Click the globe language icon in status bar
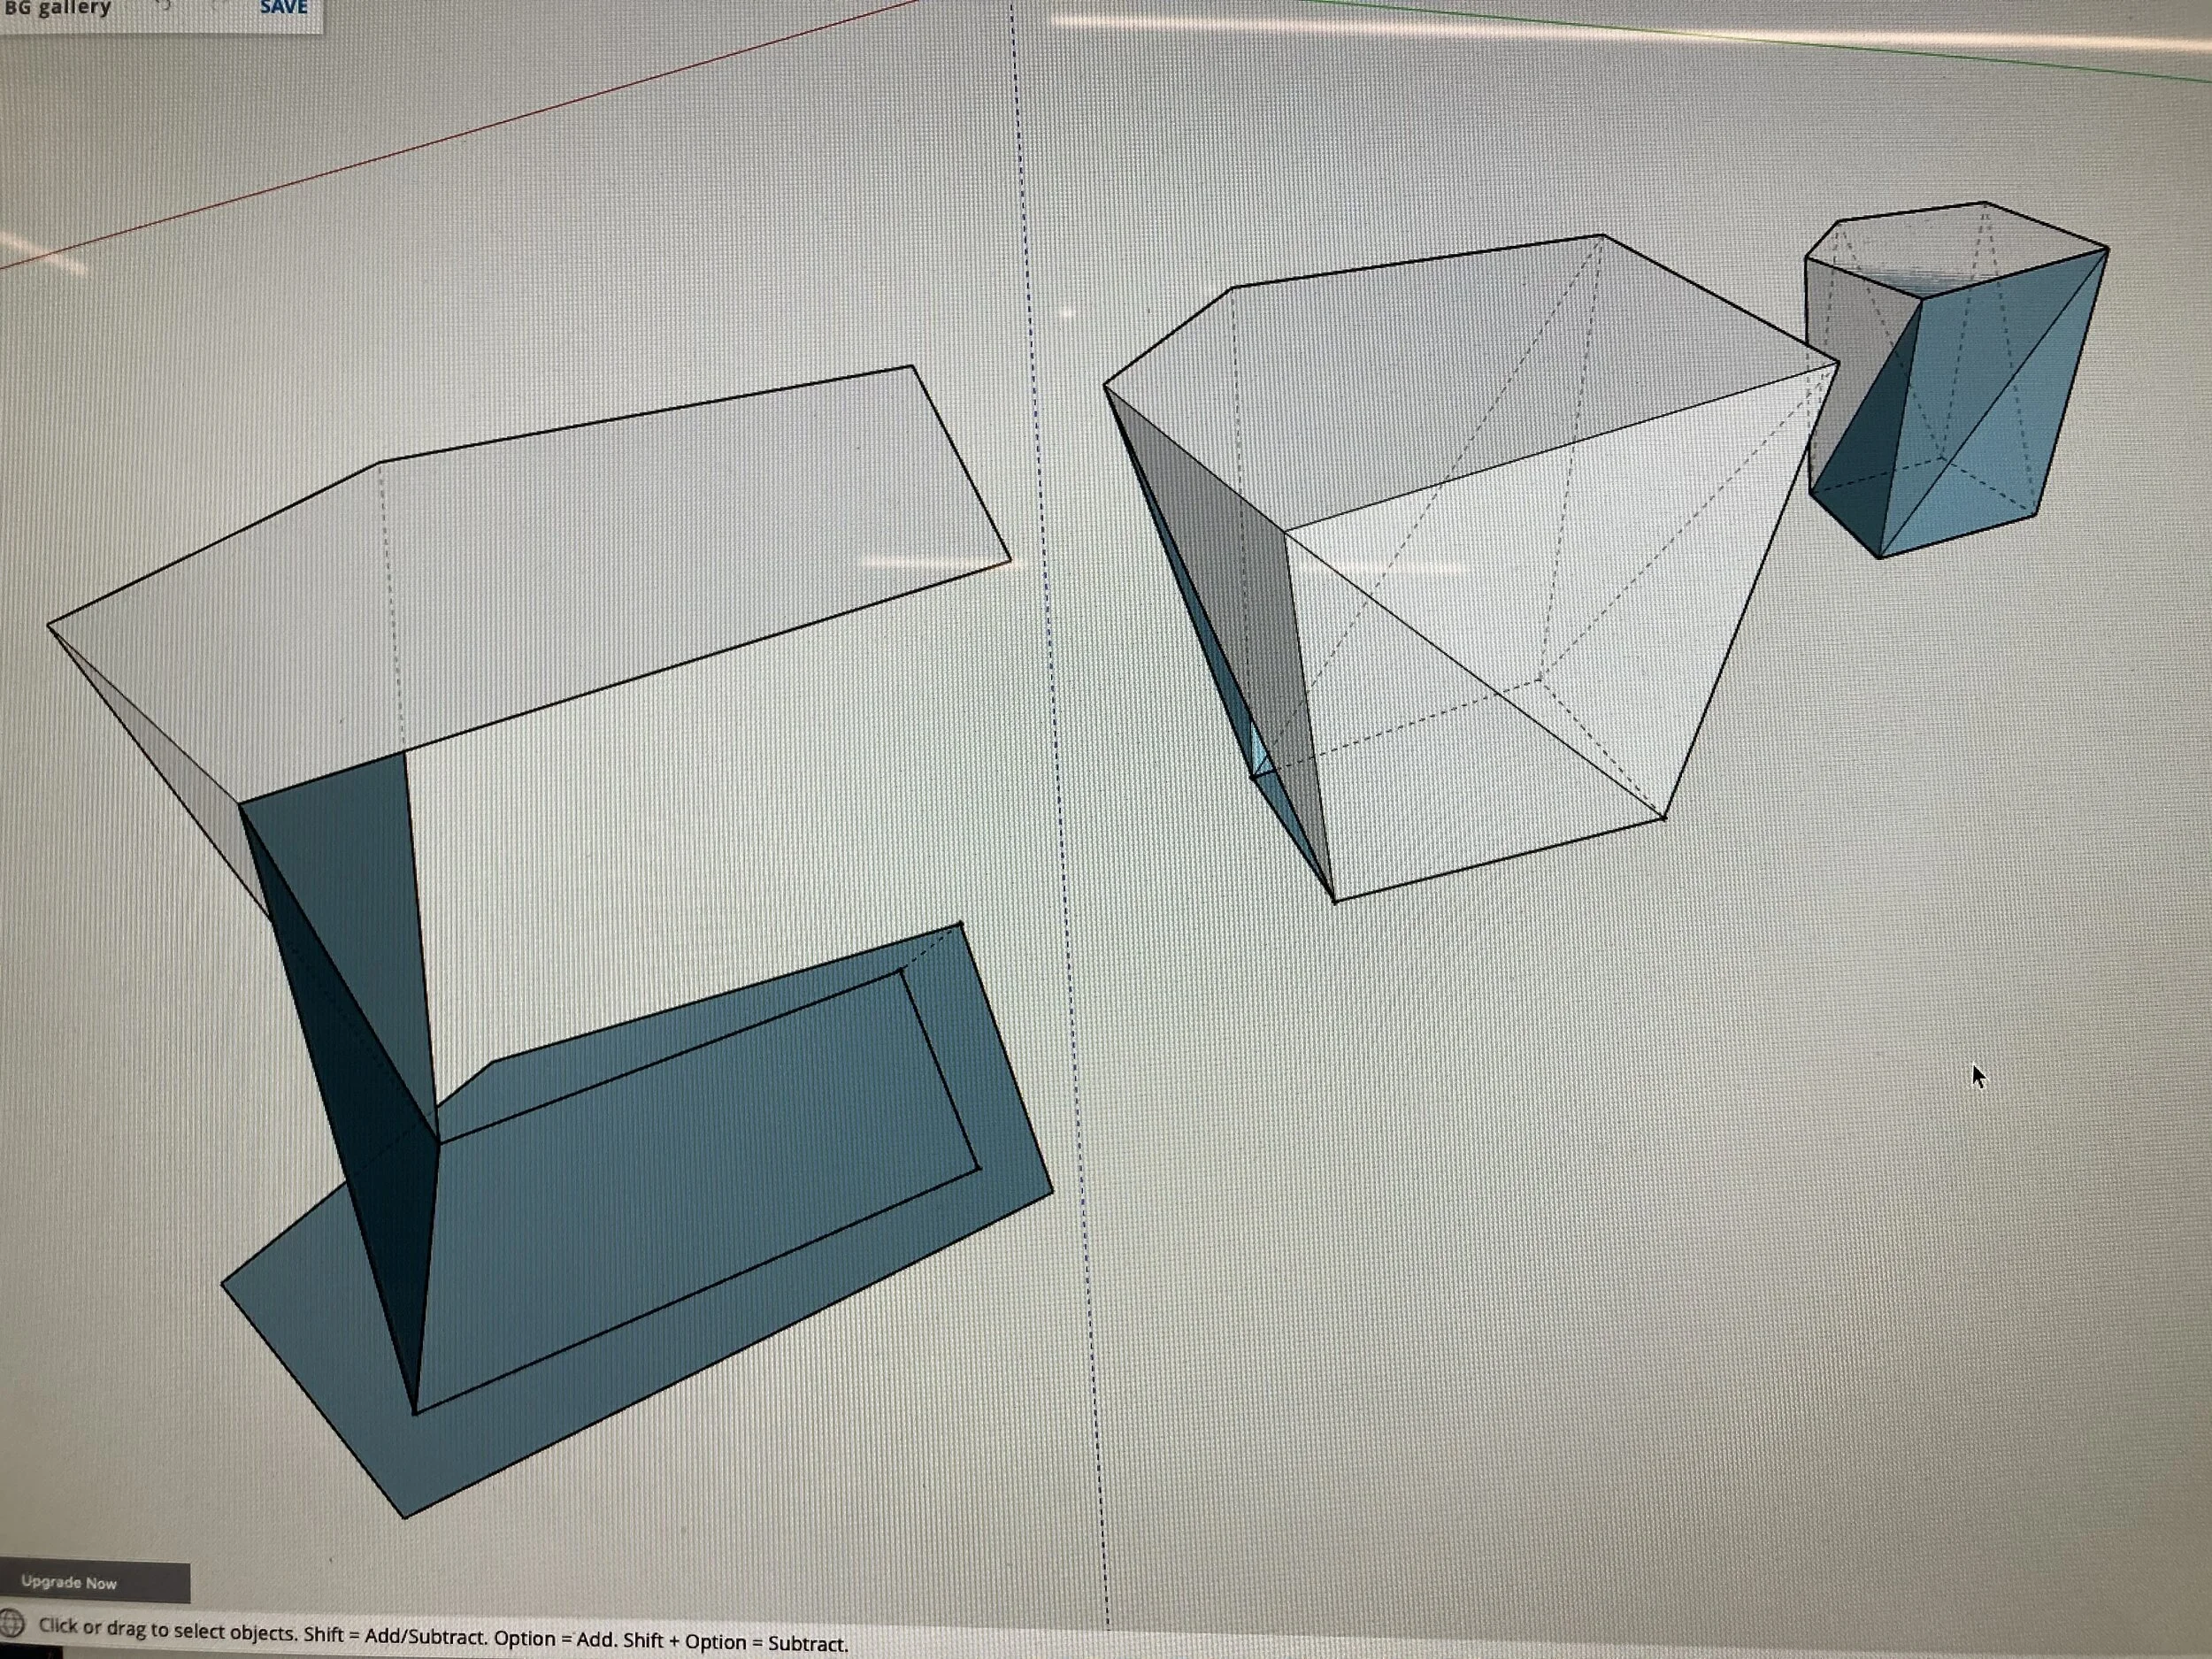Viewport: 2212px width, 1659px height. pos(11,1622)
